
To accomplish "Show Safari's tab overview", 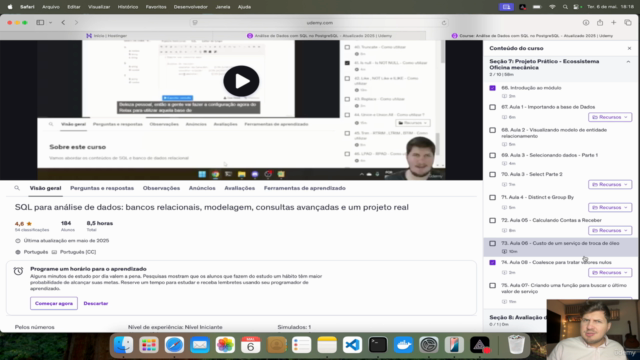I will click(x=628, y=23).
